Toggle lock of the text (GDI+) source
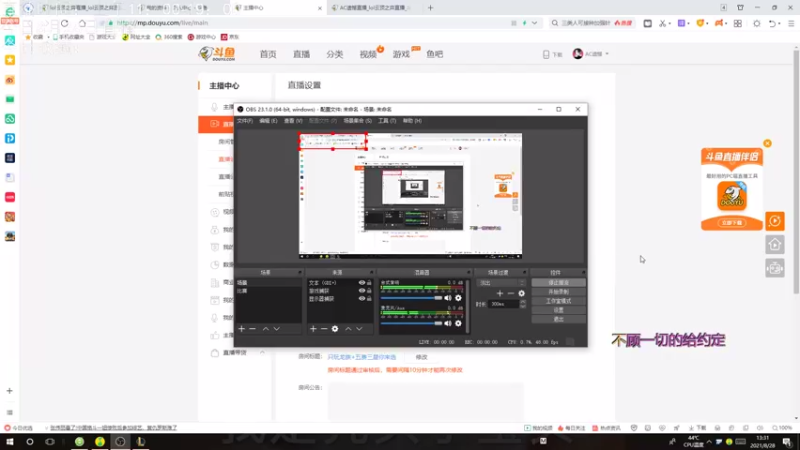 (369, 283)
